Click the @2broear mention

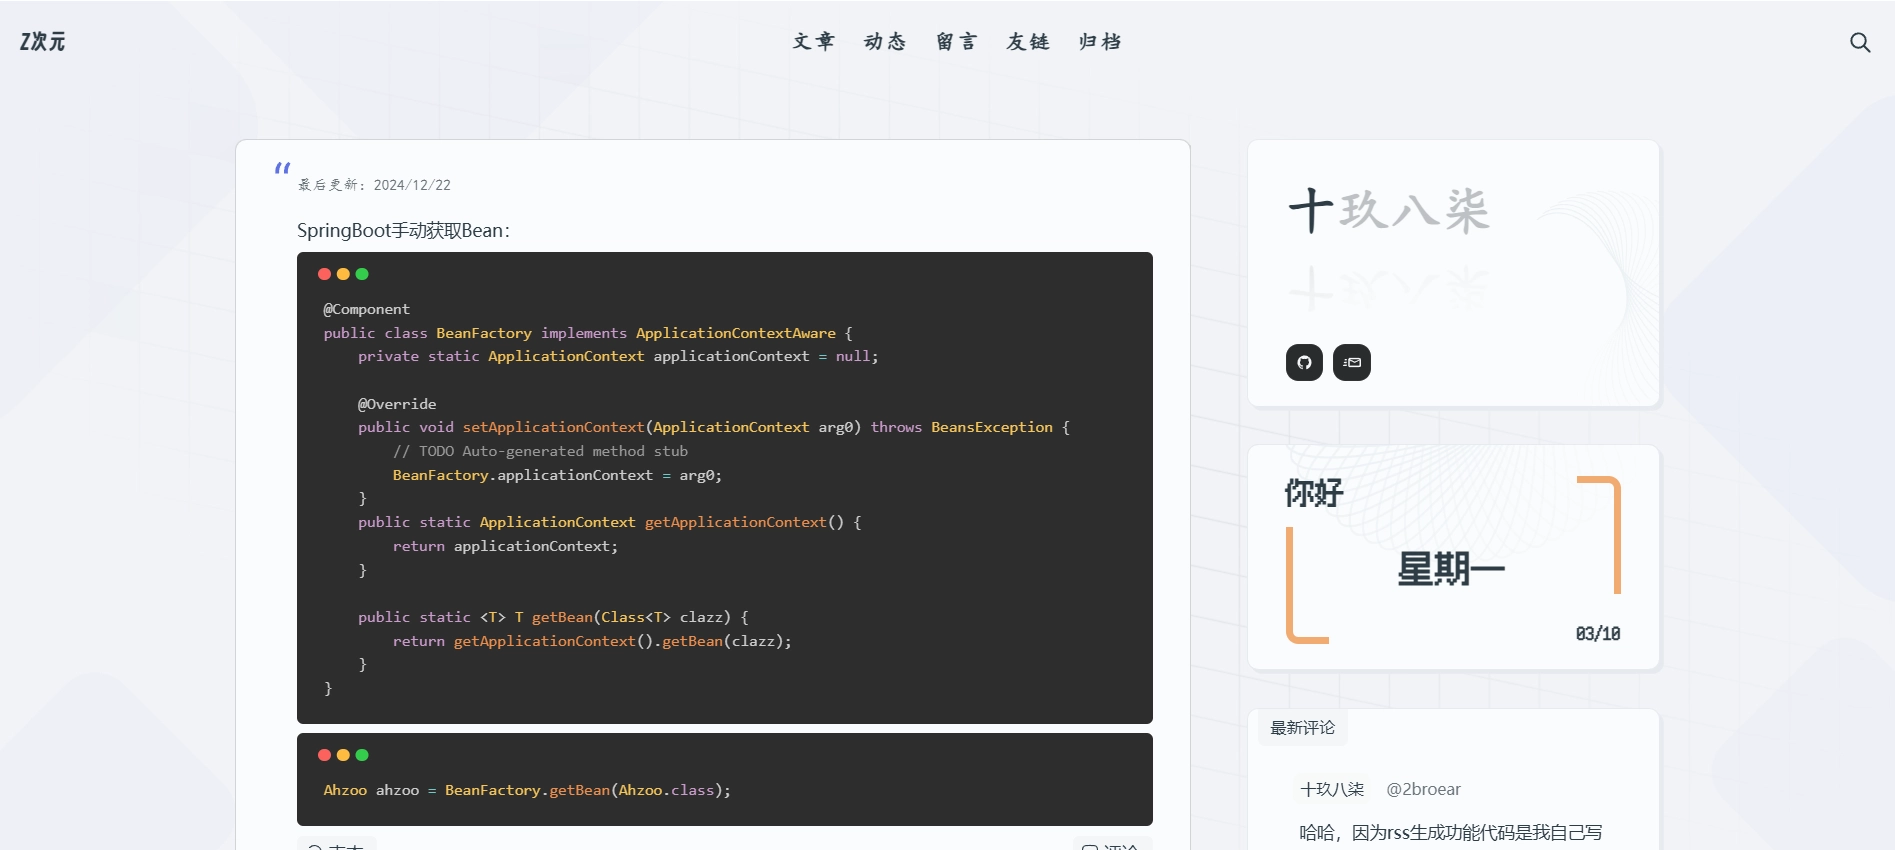click(1423, 789)
